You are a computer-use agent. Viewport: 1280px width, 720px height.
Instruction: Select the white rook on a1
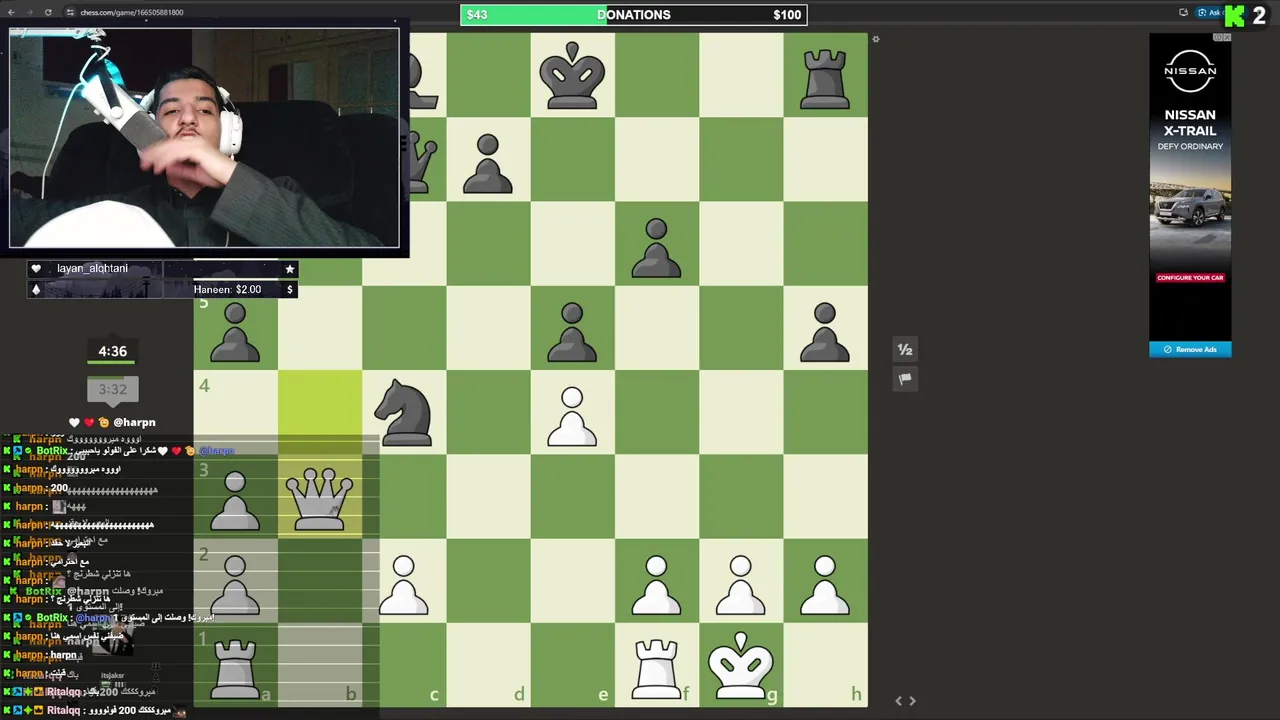click(x=235, y=668)
